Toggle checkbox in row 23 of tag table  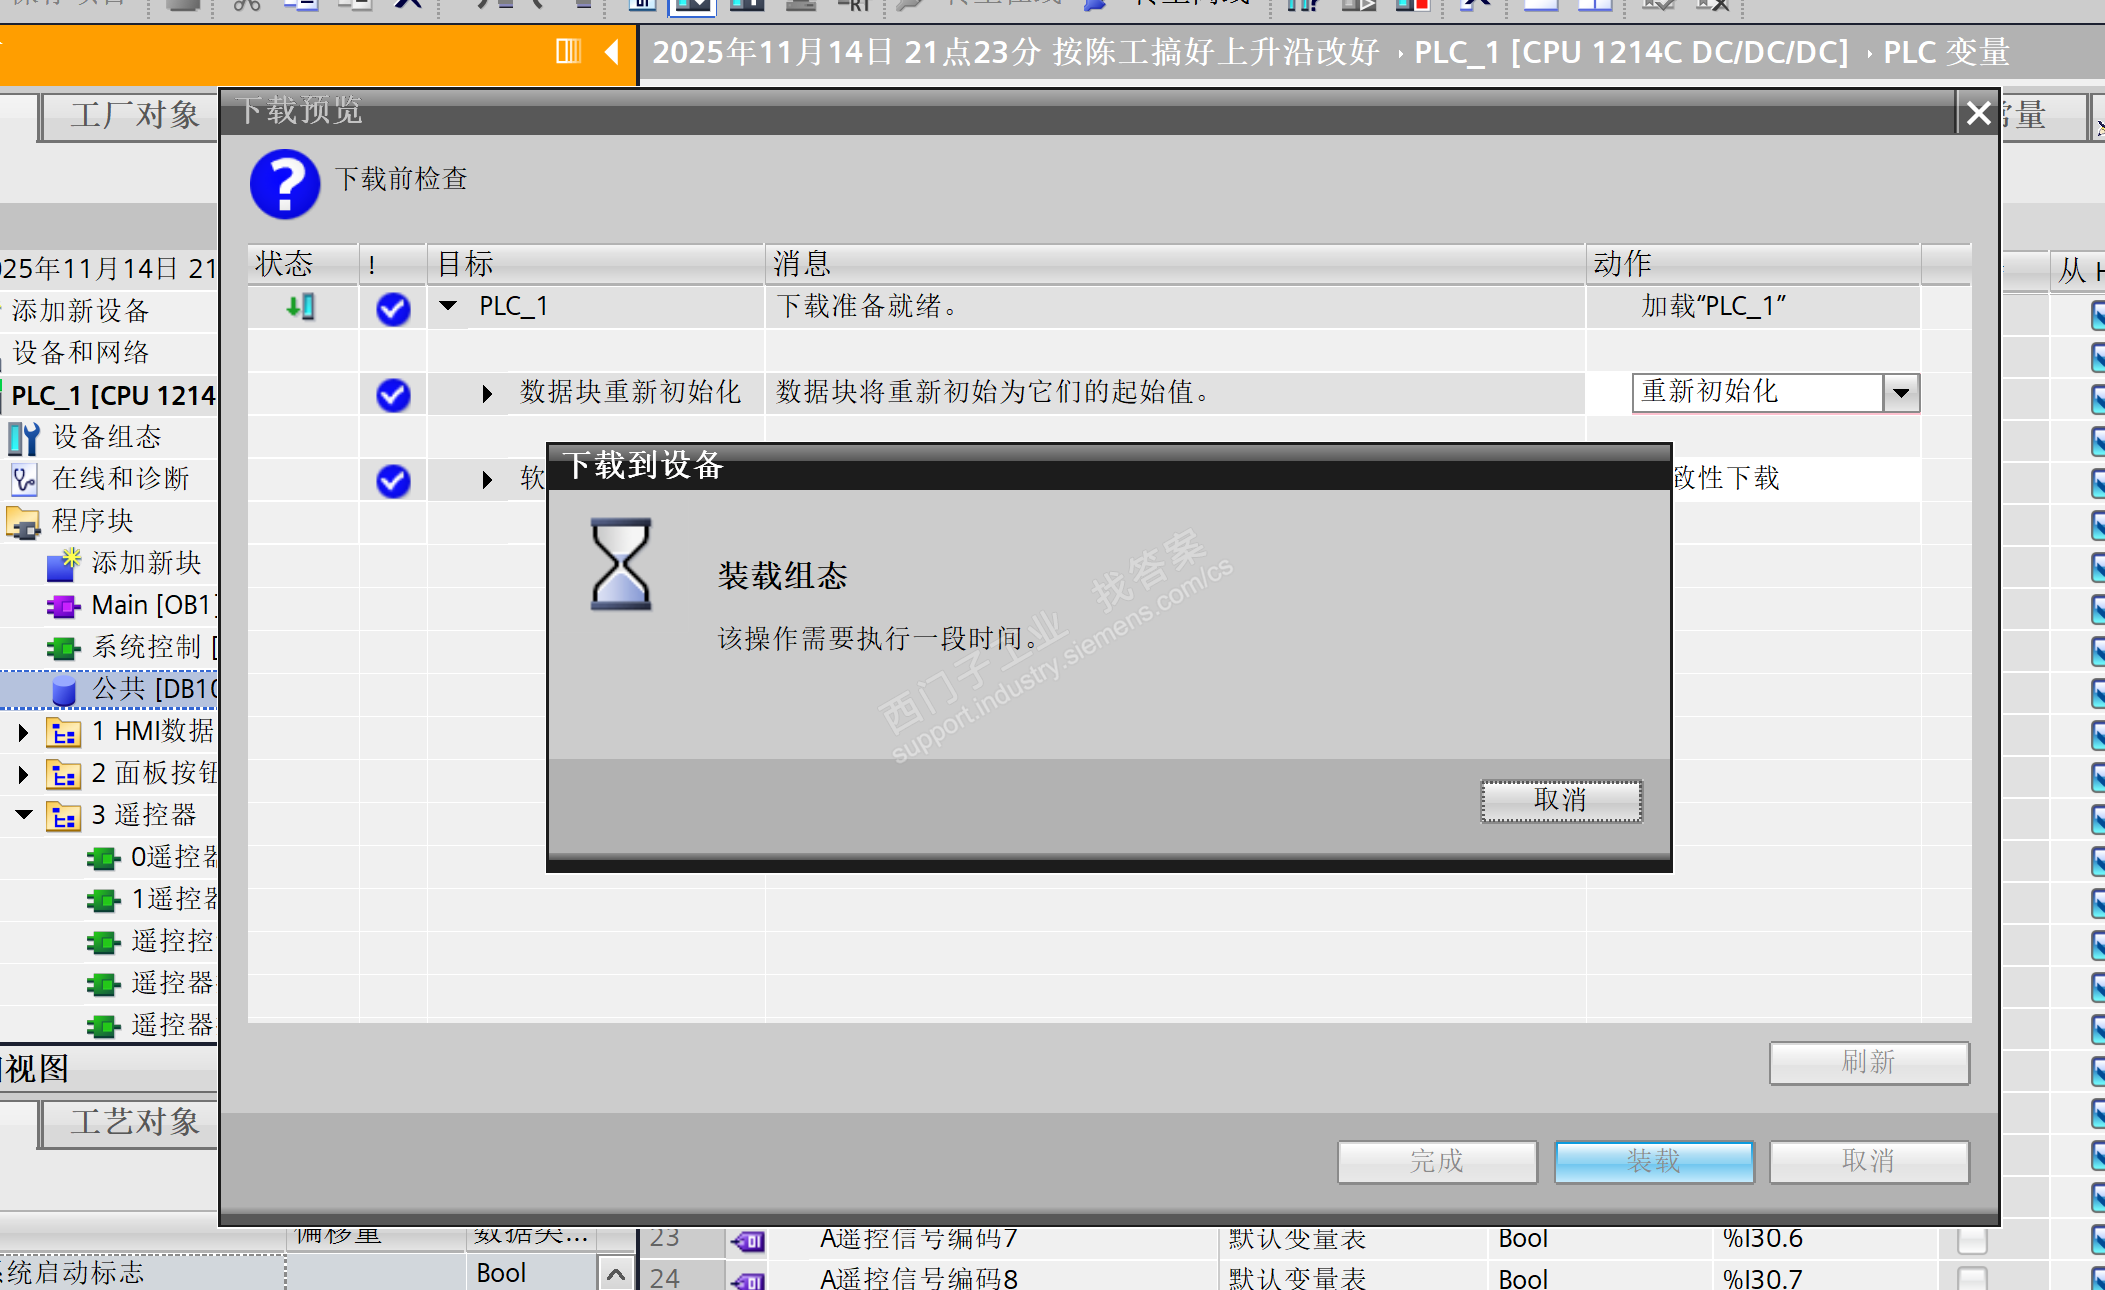(x=1971, y=1240)
